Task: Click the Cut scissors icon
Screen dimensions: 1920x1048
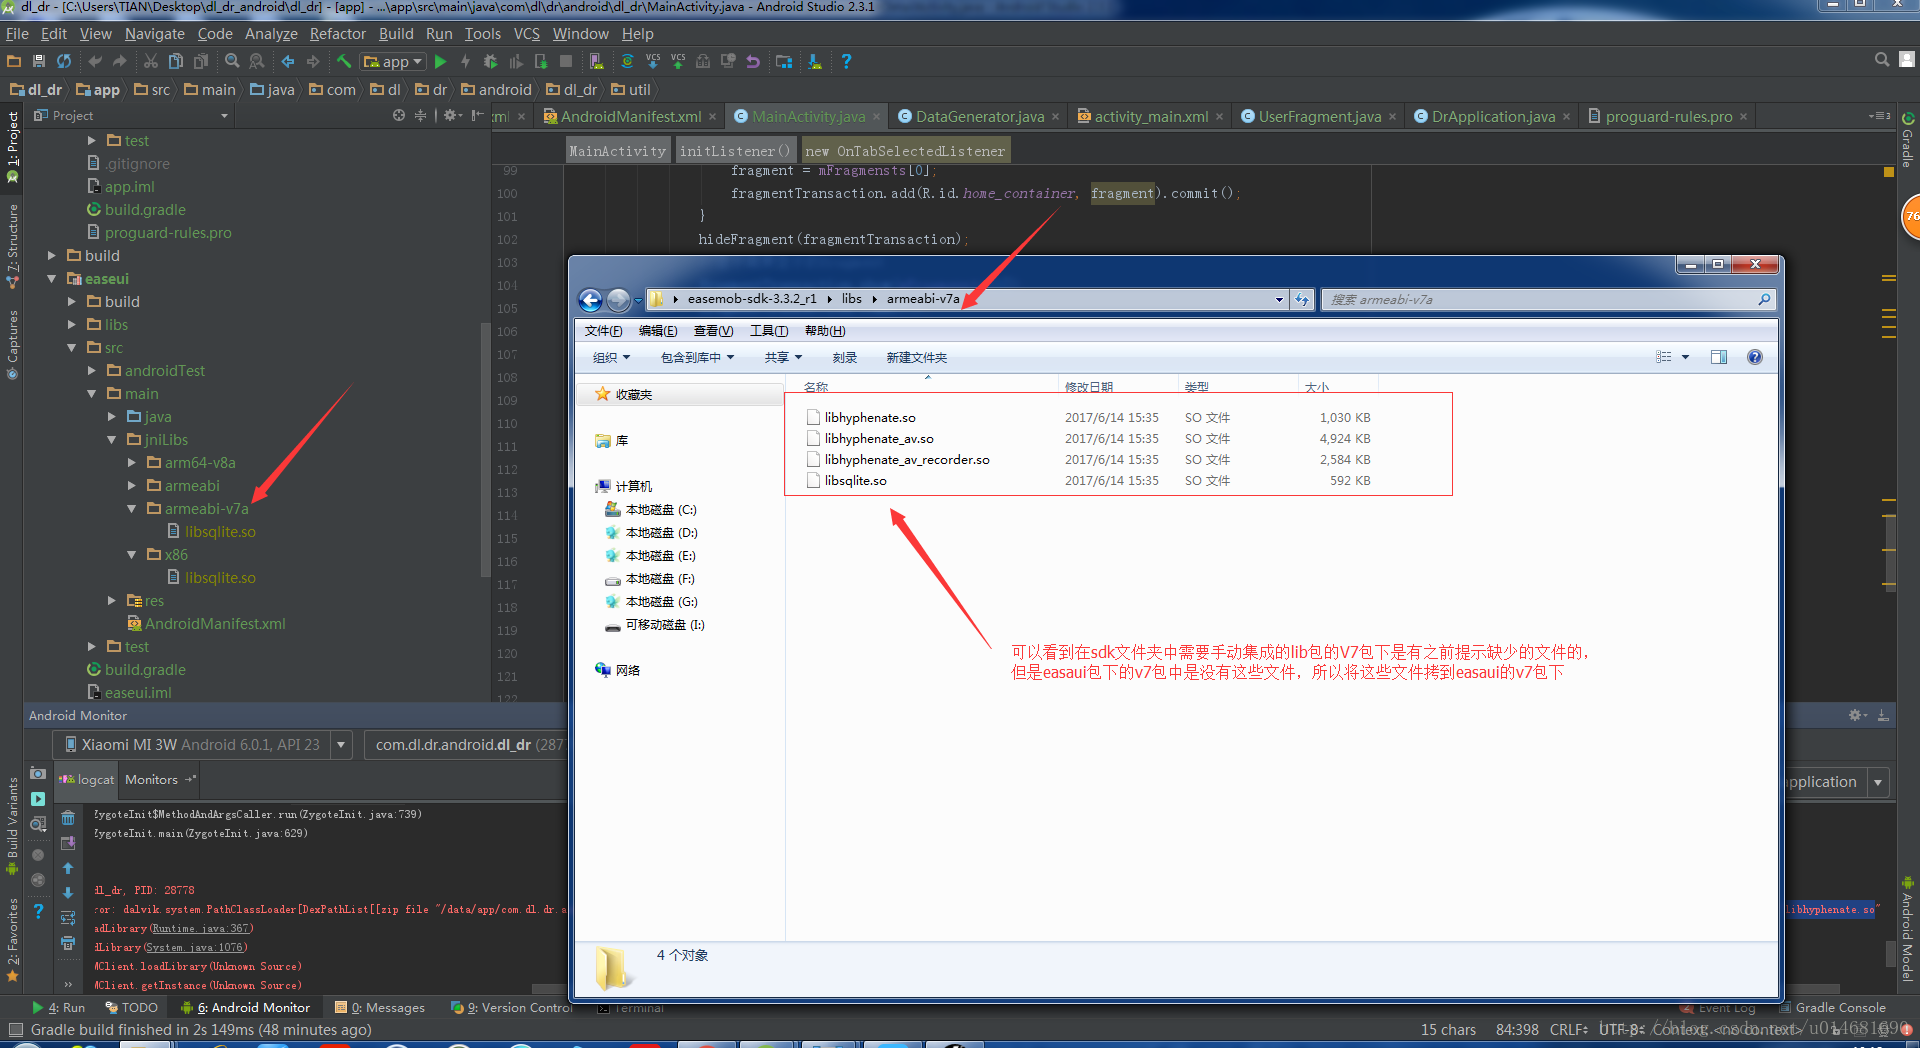Action: click(x=151, y=61)
